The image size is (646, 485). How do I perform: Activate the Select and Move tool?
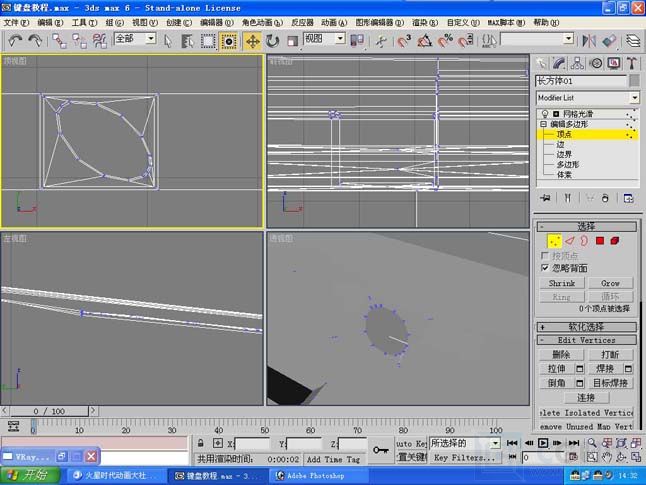[x=252, y=41]
